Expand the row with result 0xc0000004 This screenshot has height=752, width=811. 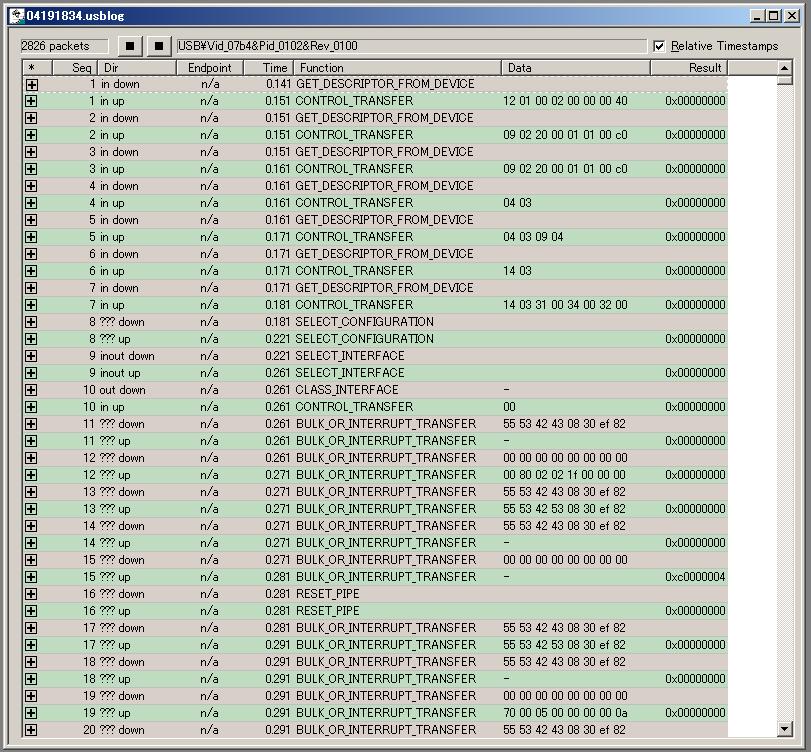point(31,577)
